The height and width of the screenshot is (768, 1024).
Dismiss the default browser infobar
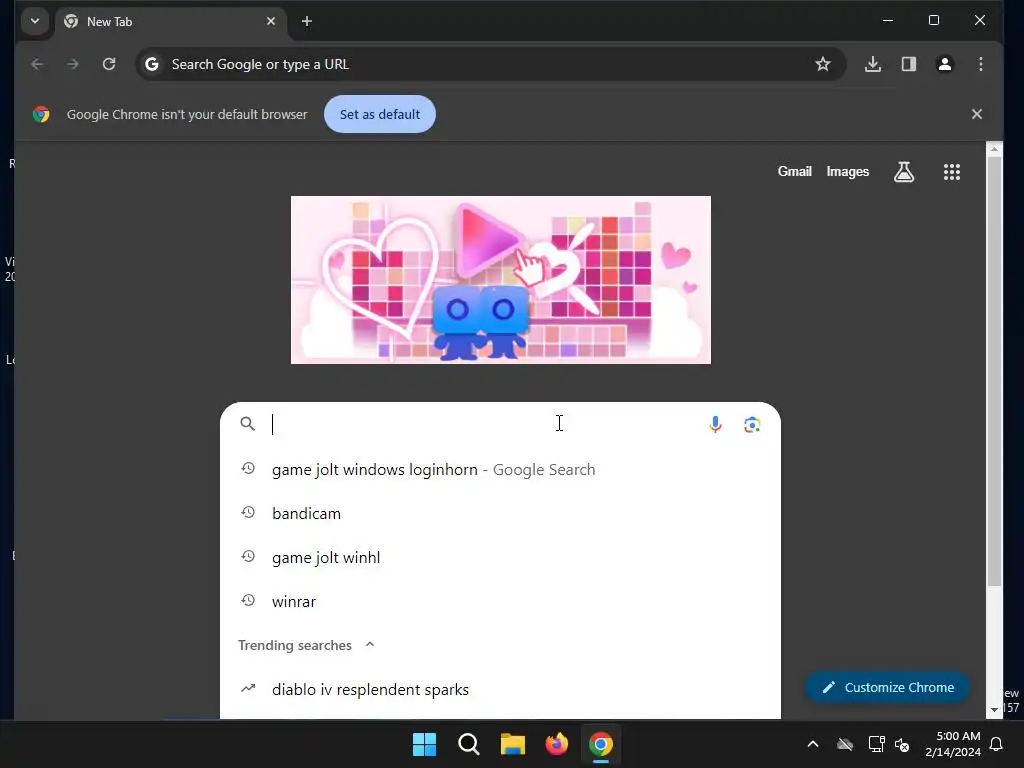click(x=976, y=114)
